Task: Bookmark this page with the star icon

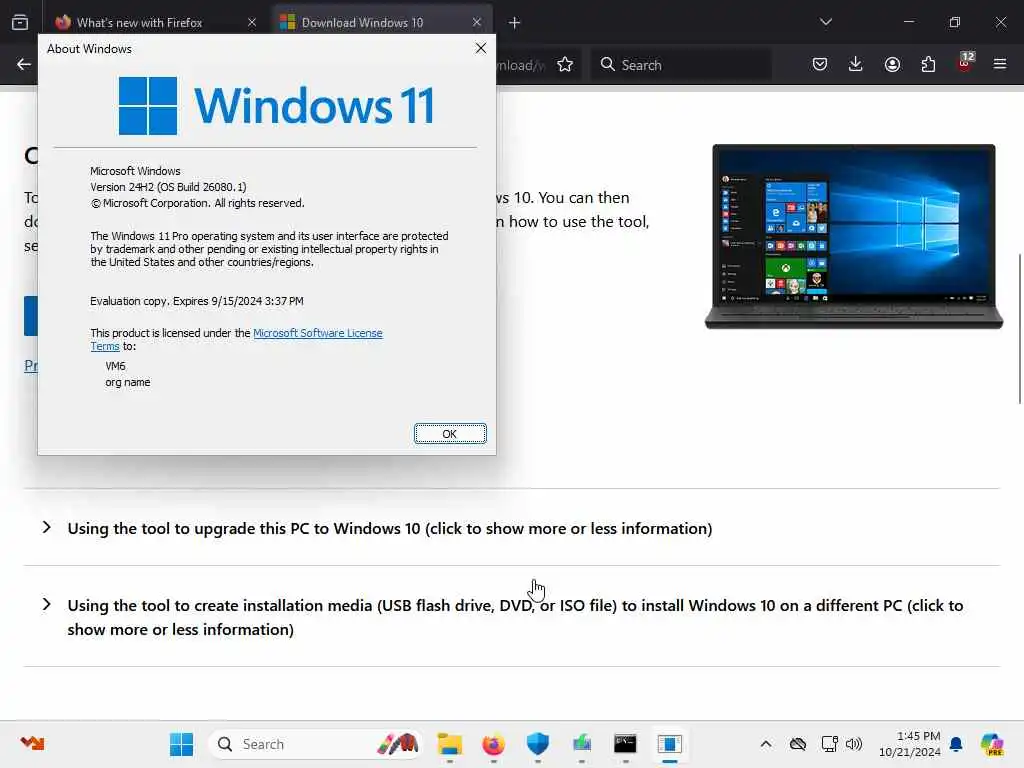Action: coord(565,64)
